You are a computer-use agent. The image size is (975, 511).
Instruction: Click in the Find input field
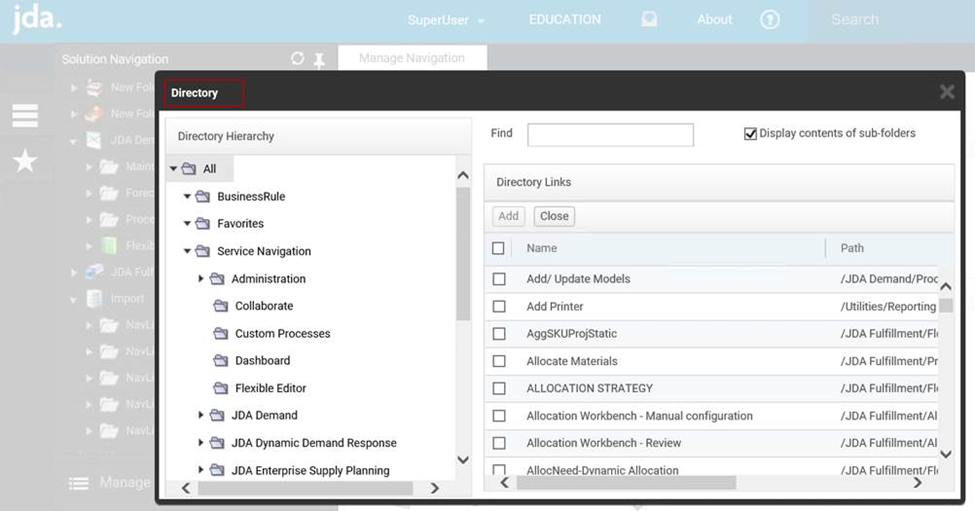click(611, 135)
